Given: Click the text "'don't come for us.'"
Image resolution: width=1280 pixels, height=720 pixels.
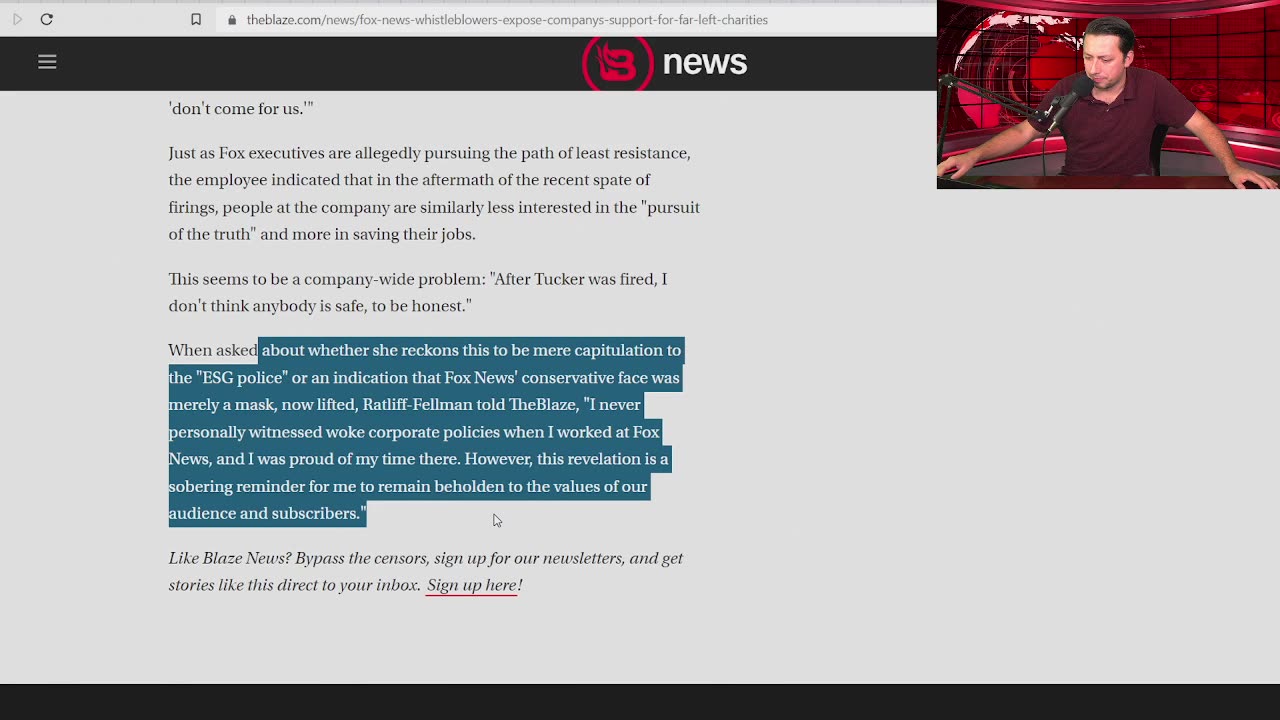Looking at the screenshot, I should 241,108.
